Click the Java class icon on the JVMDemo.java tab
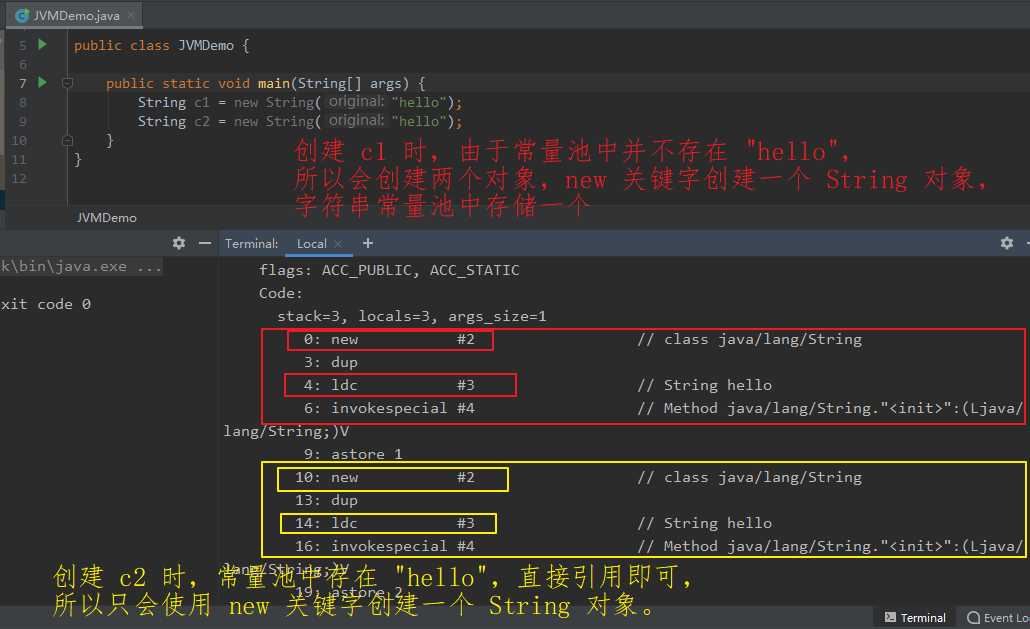1030x629 pixels. tap(22, 15)
